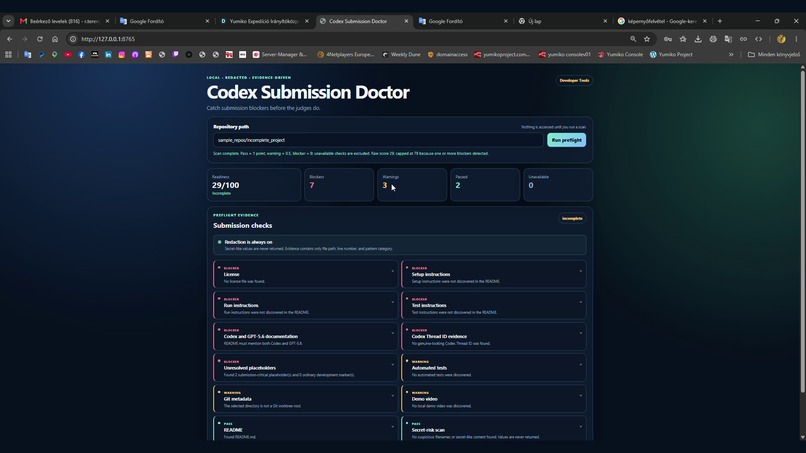Image resolution: width=806 pixels, height=453 pixels.
Task: Click the Blockers count 7
Action: click(312, 185)
